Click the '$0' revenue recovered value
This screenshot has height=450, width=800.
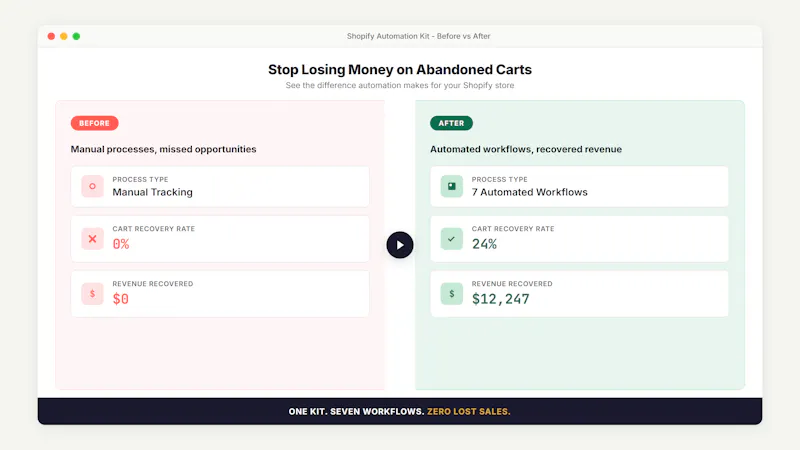click(121, 299)
